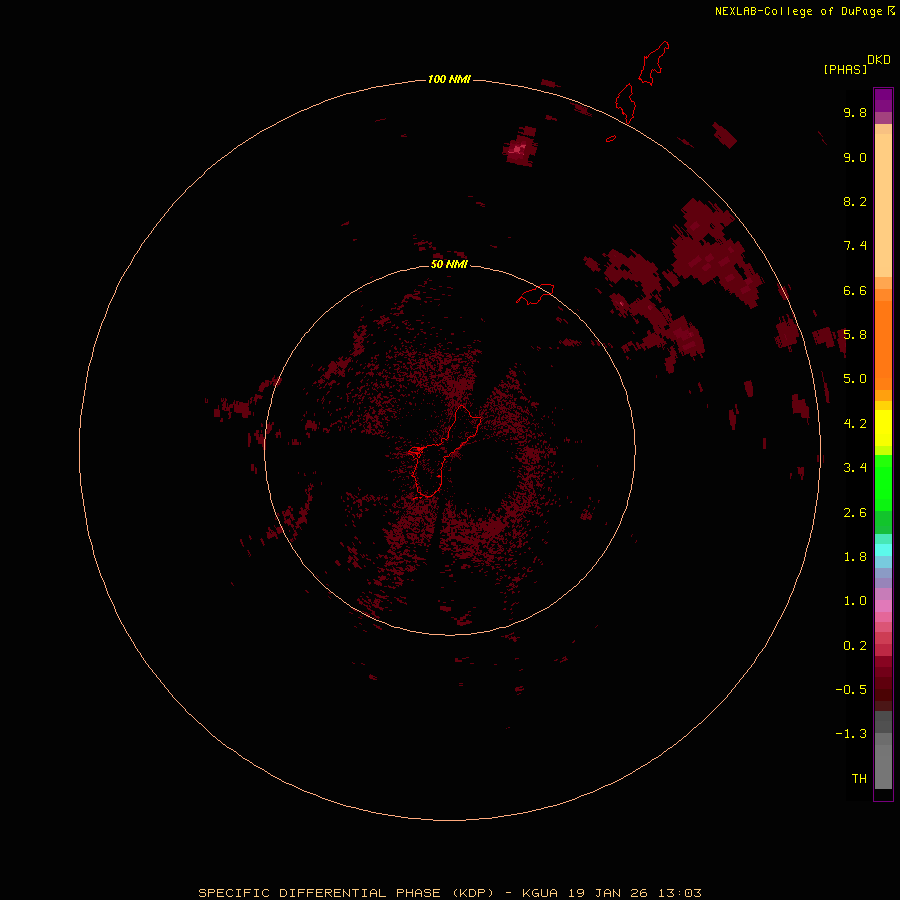
Task: Click the pink swatch in the color bar
Action: 883,606
